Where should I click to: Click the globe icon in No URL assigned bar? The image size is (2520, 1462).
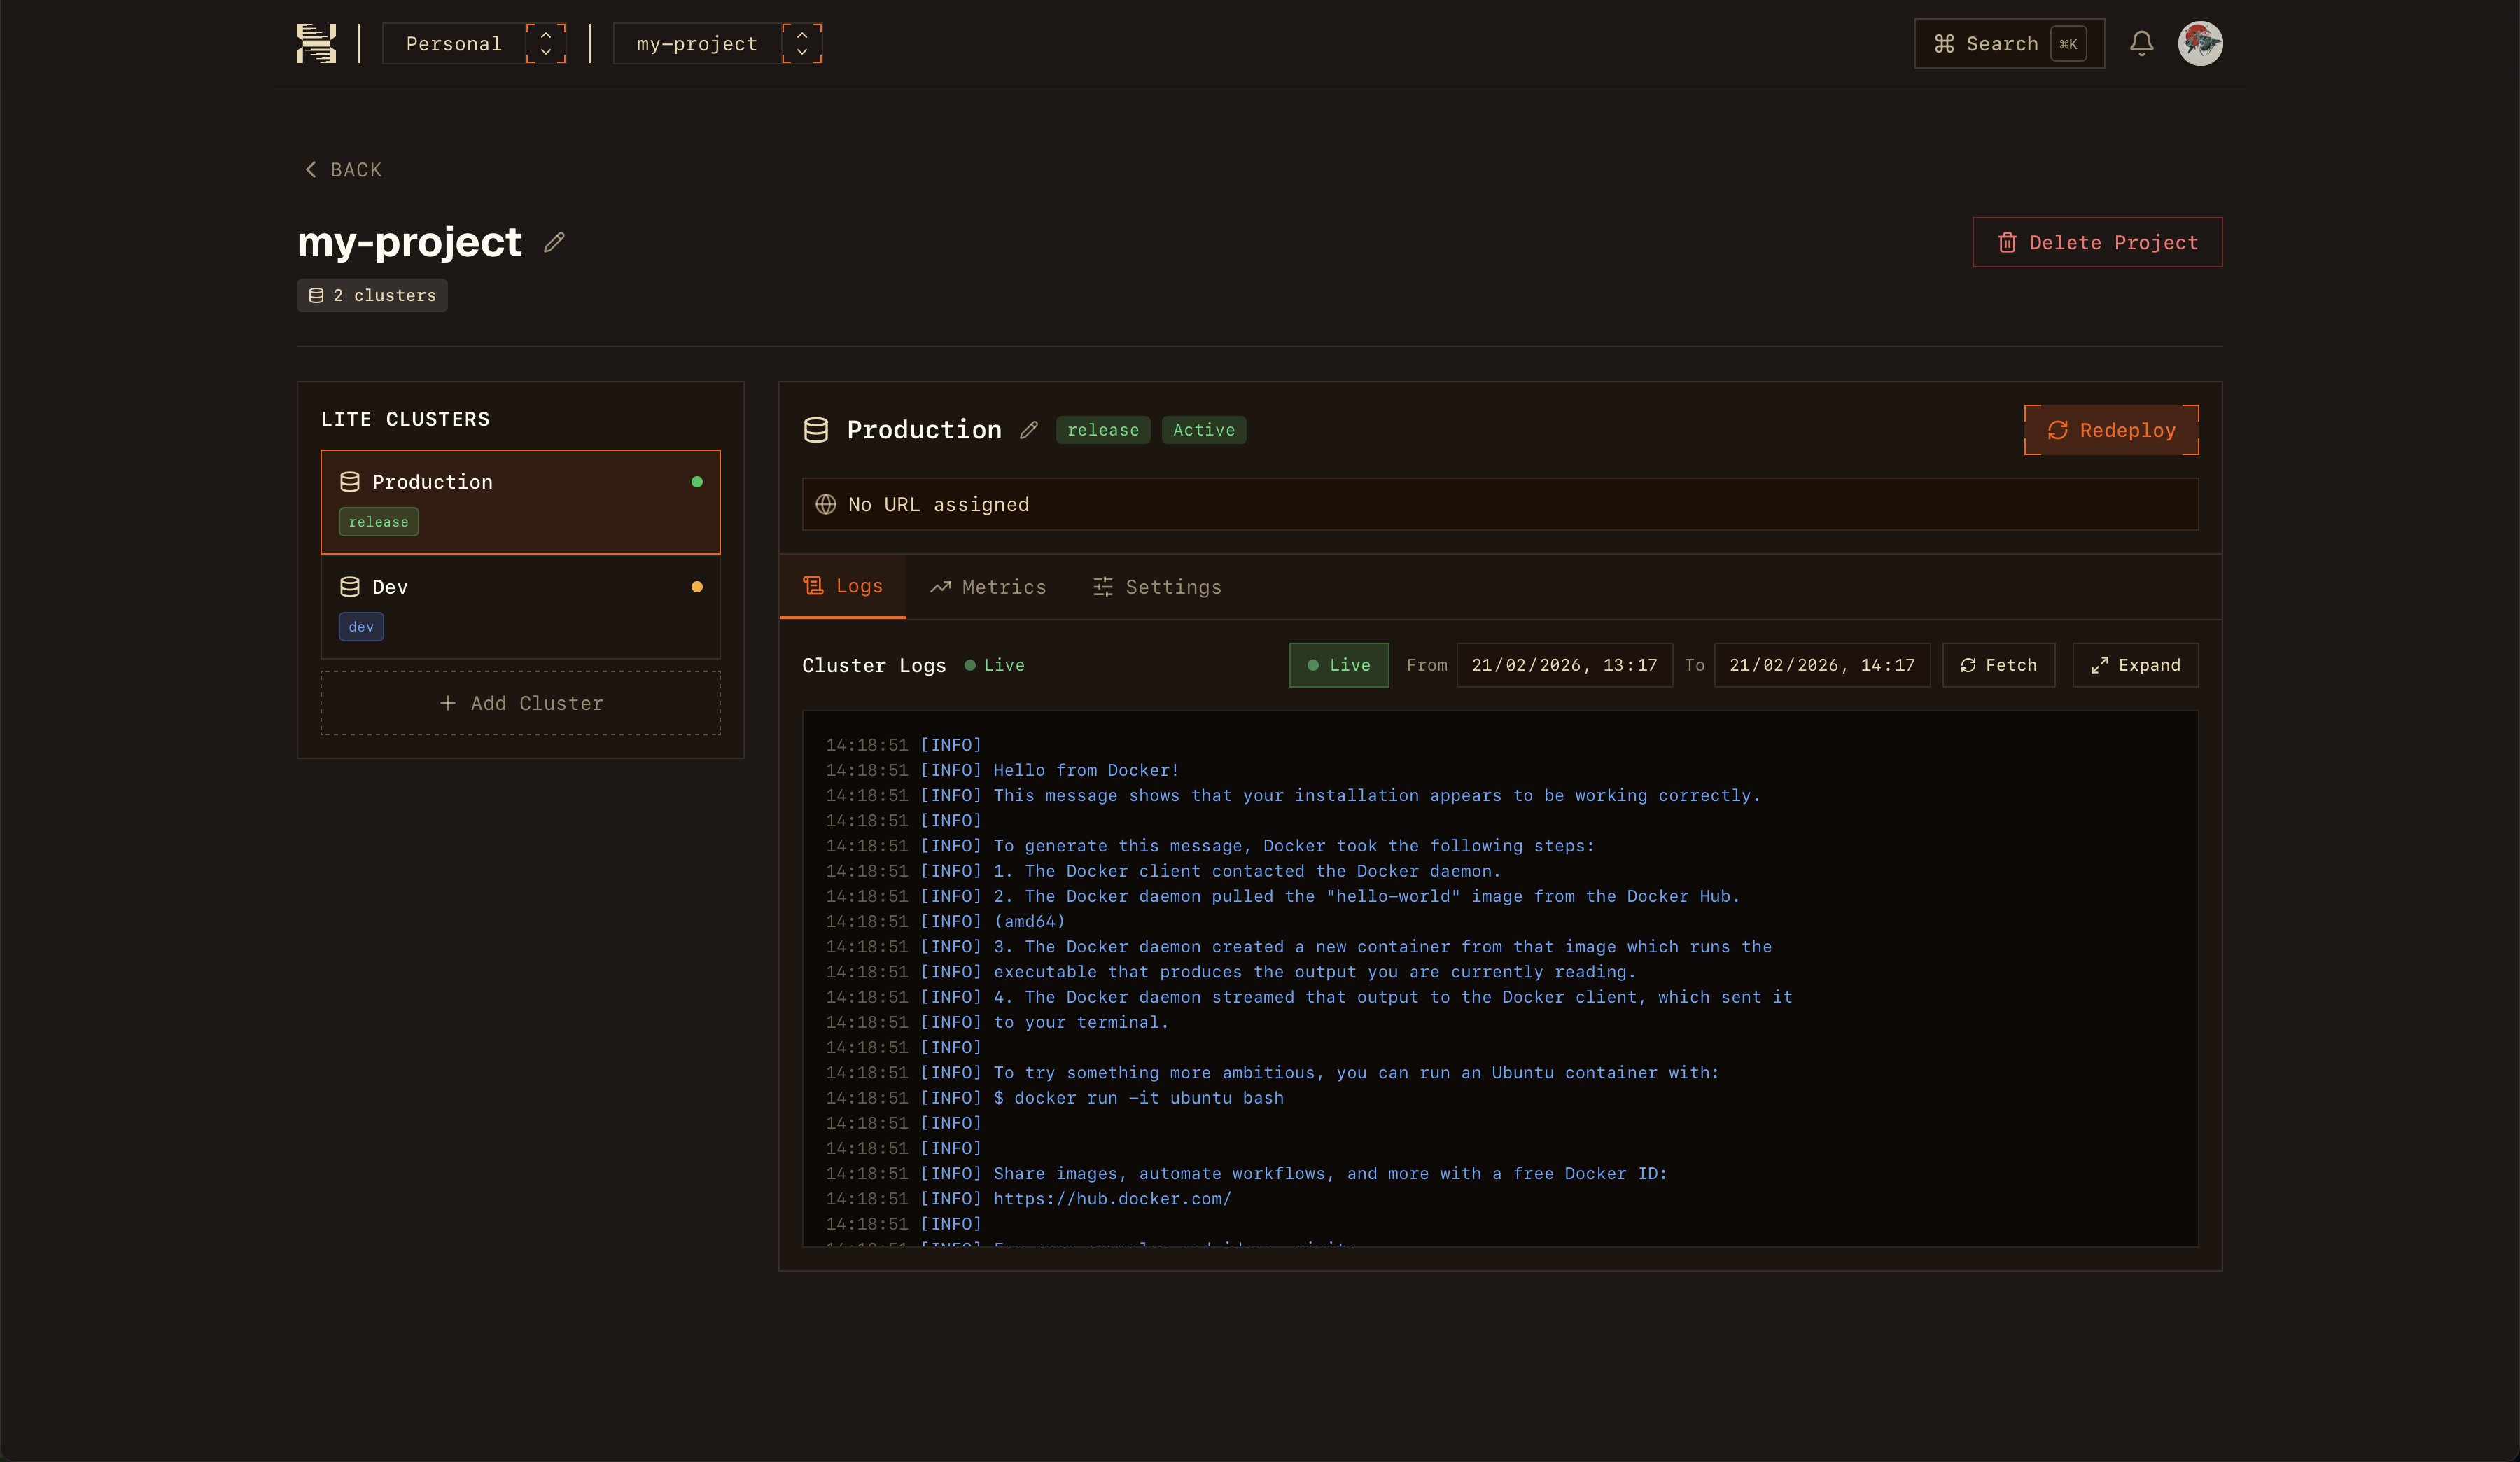click(x=826, y=504)
